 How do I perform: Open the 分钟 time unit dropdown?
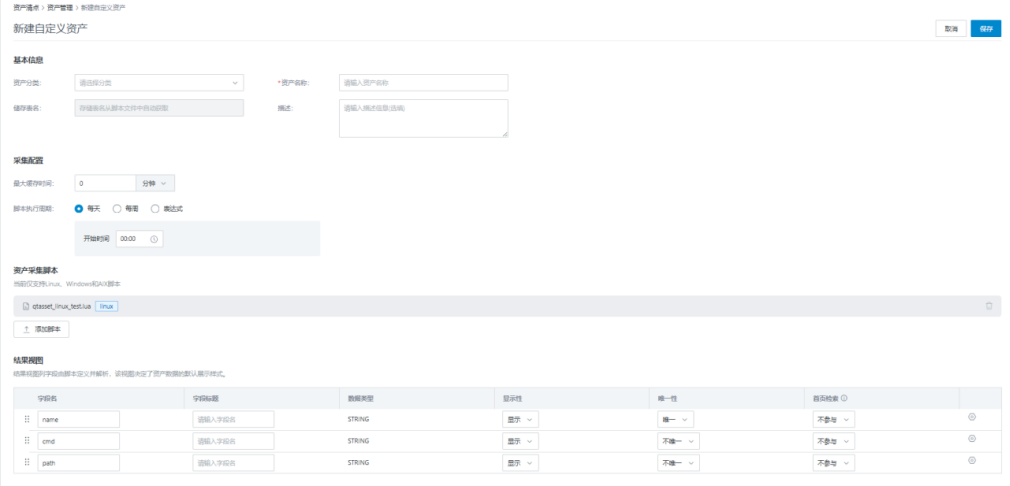[x=155, y=183]
